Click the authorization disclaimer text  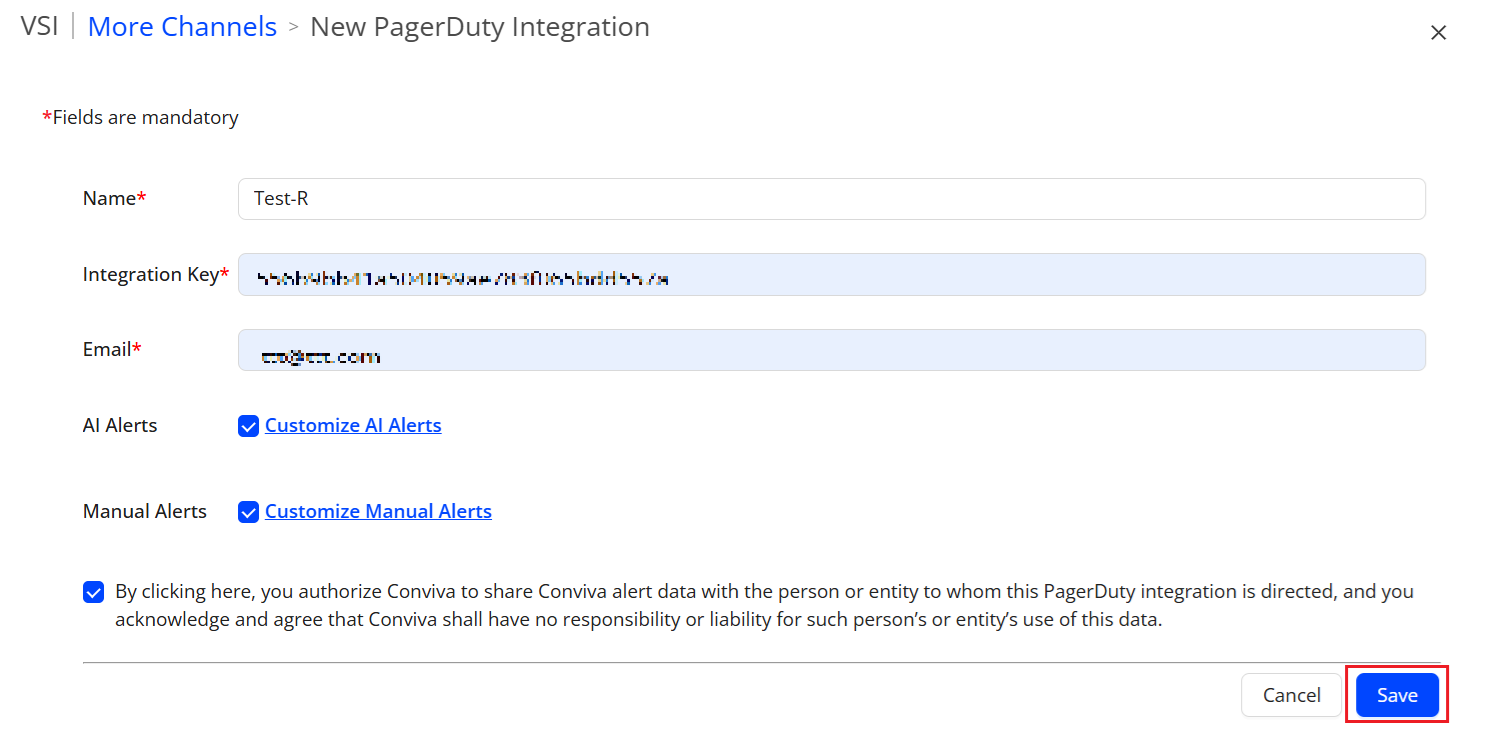point(764,605)
